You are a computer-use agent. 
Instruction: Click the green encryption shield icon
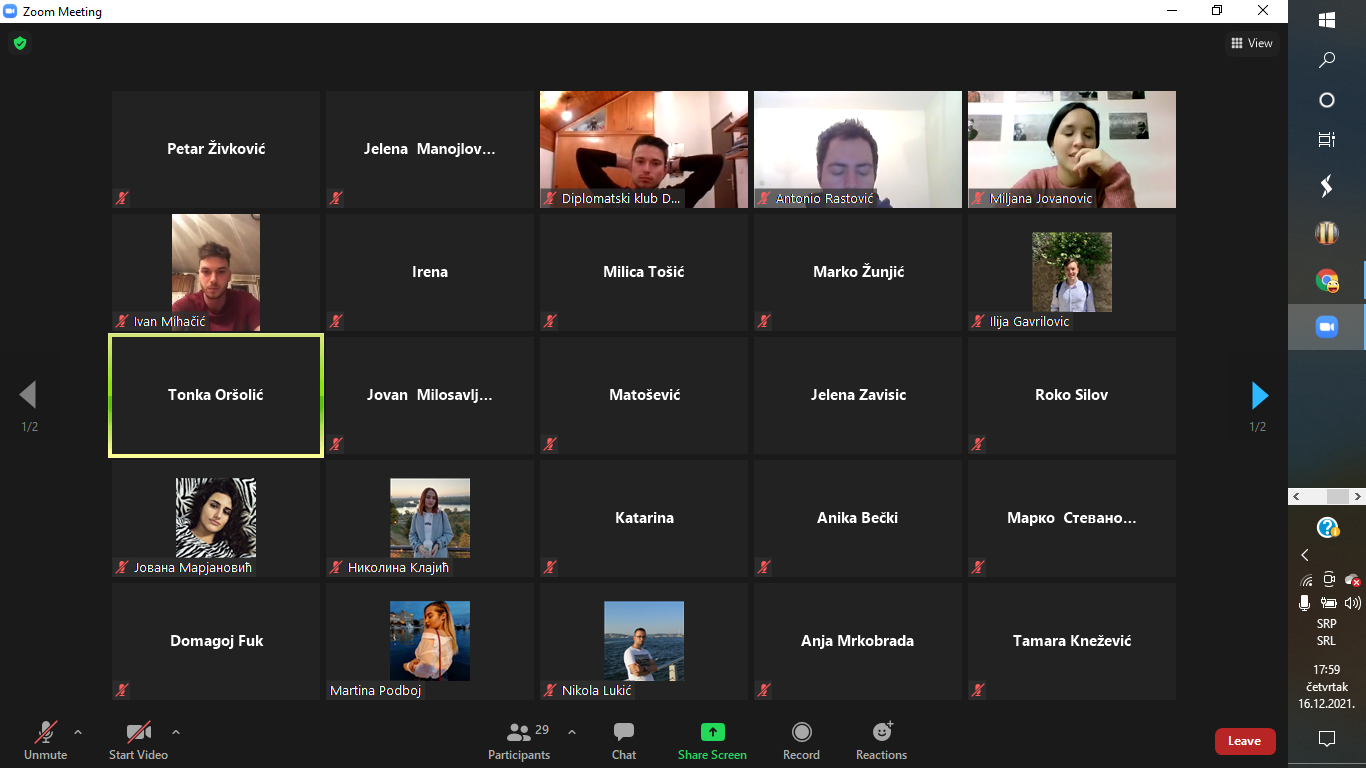[x=19, y=44]
